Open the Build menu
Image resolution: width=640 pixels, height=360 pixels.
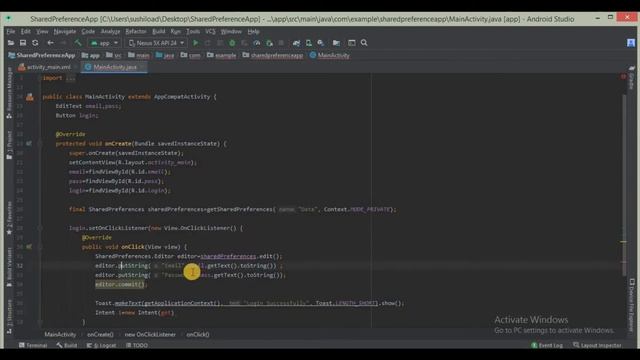(159, 31)
